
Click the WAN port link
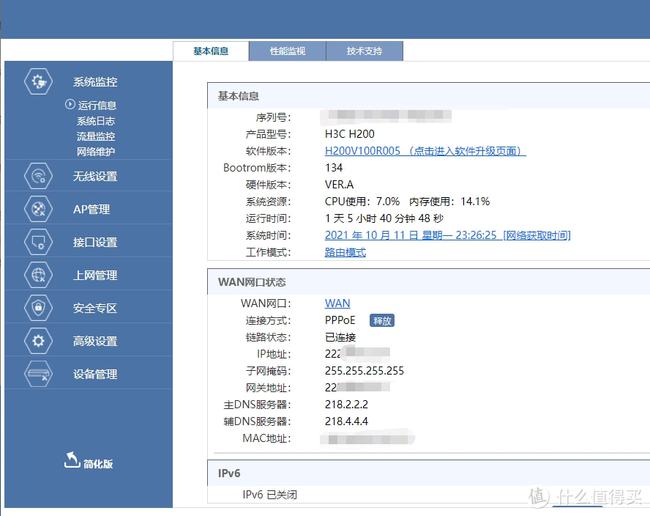pos(337,303)
